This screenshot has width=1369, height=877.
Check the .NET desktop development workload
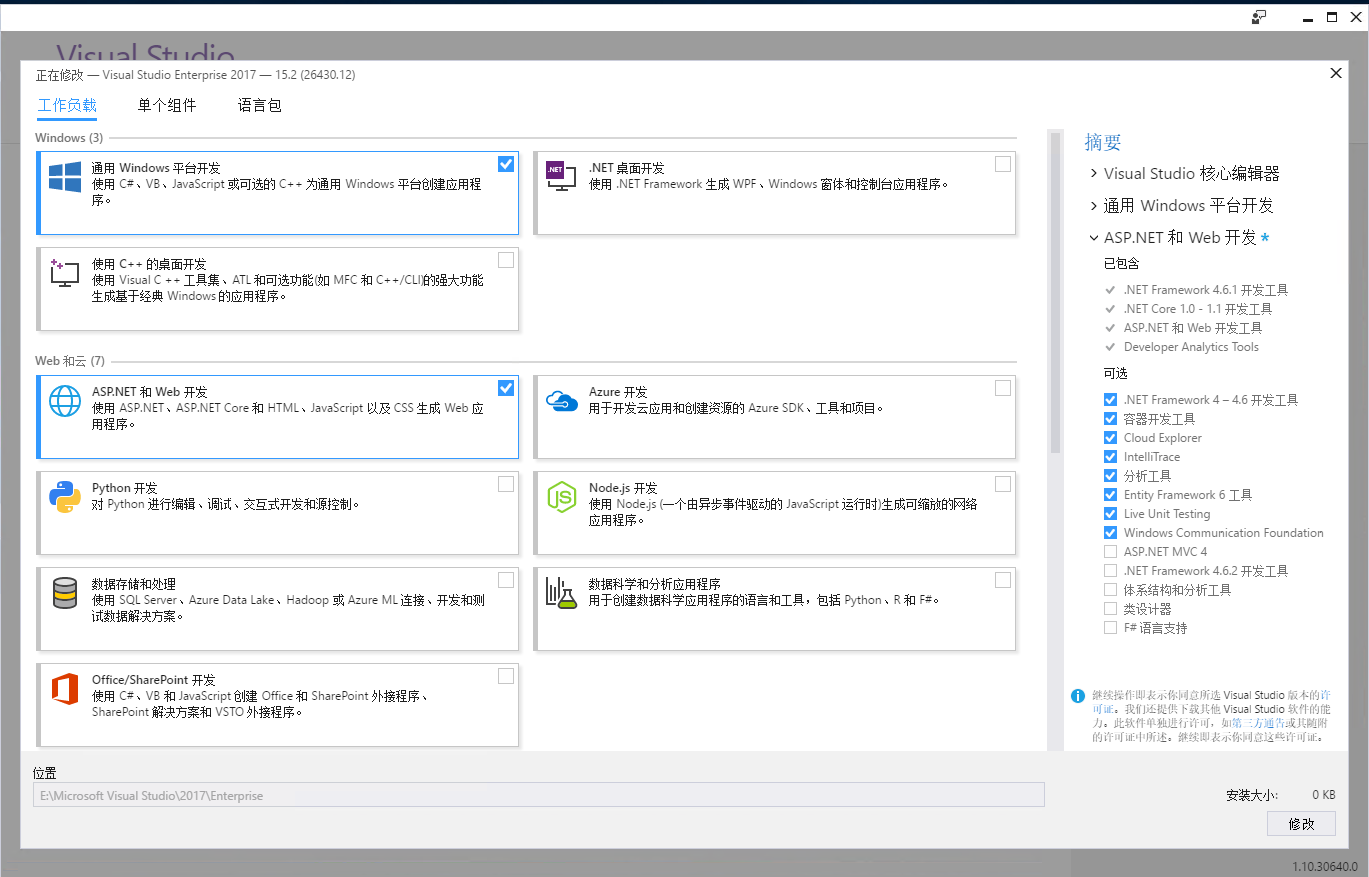point(1003,164)
